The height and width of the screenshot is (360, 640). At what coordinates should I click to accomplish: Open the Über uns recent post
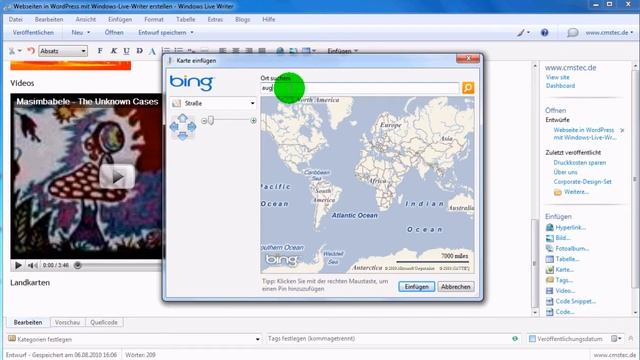[565, 172]
